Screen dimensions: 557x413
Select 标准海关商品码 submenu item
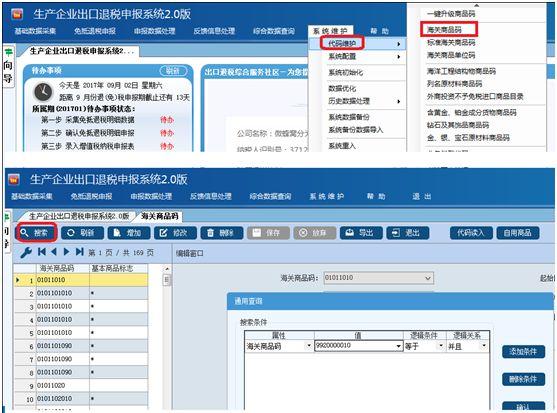click(x=451, y=43)
